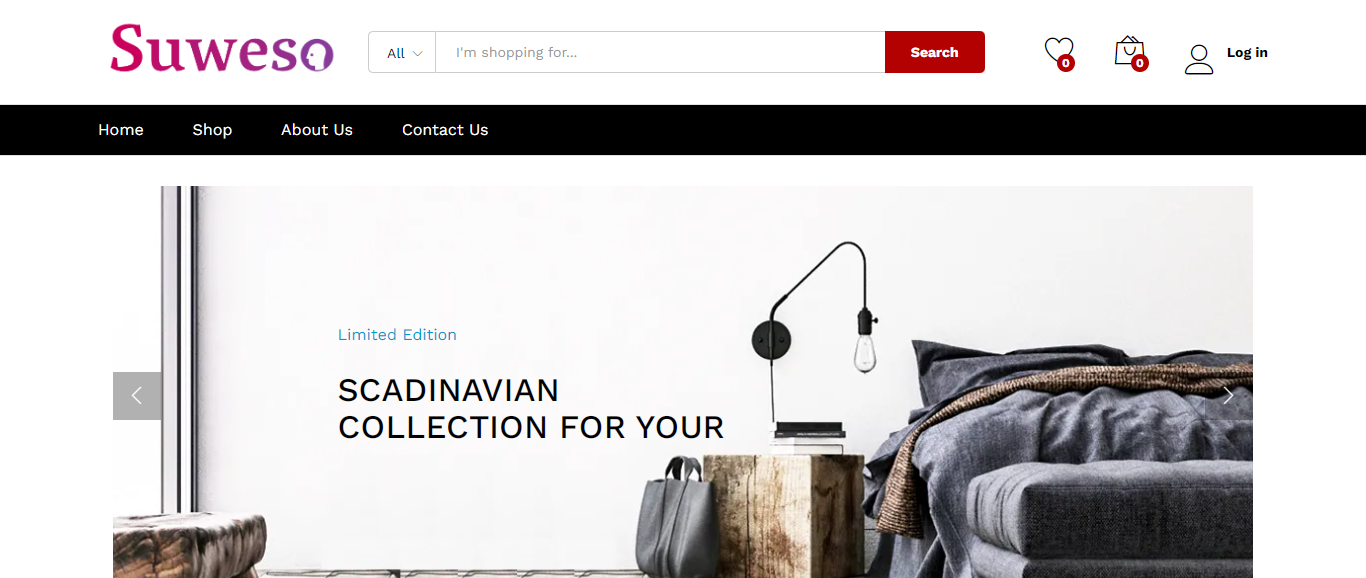Image resolution: width=1366 pixels, height=578 pixels.
Task: Open Contact Us page
Action: [x=445, y=130]
